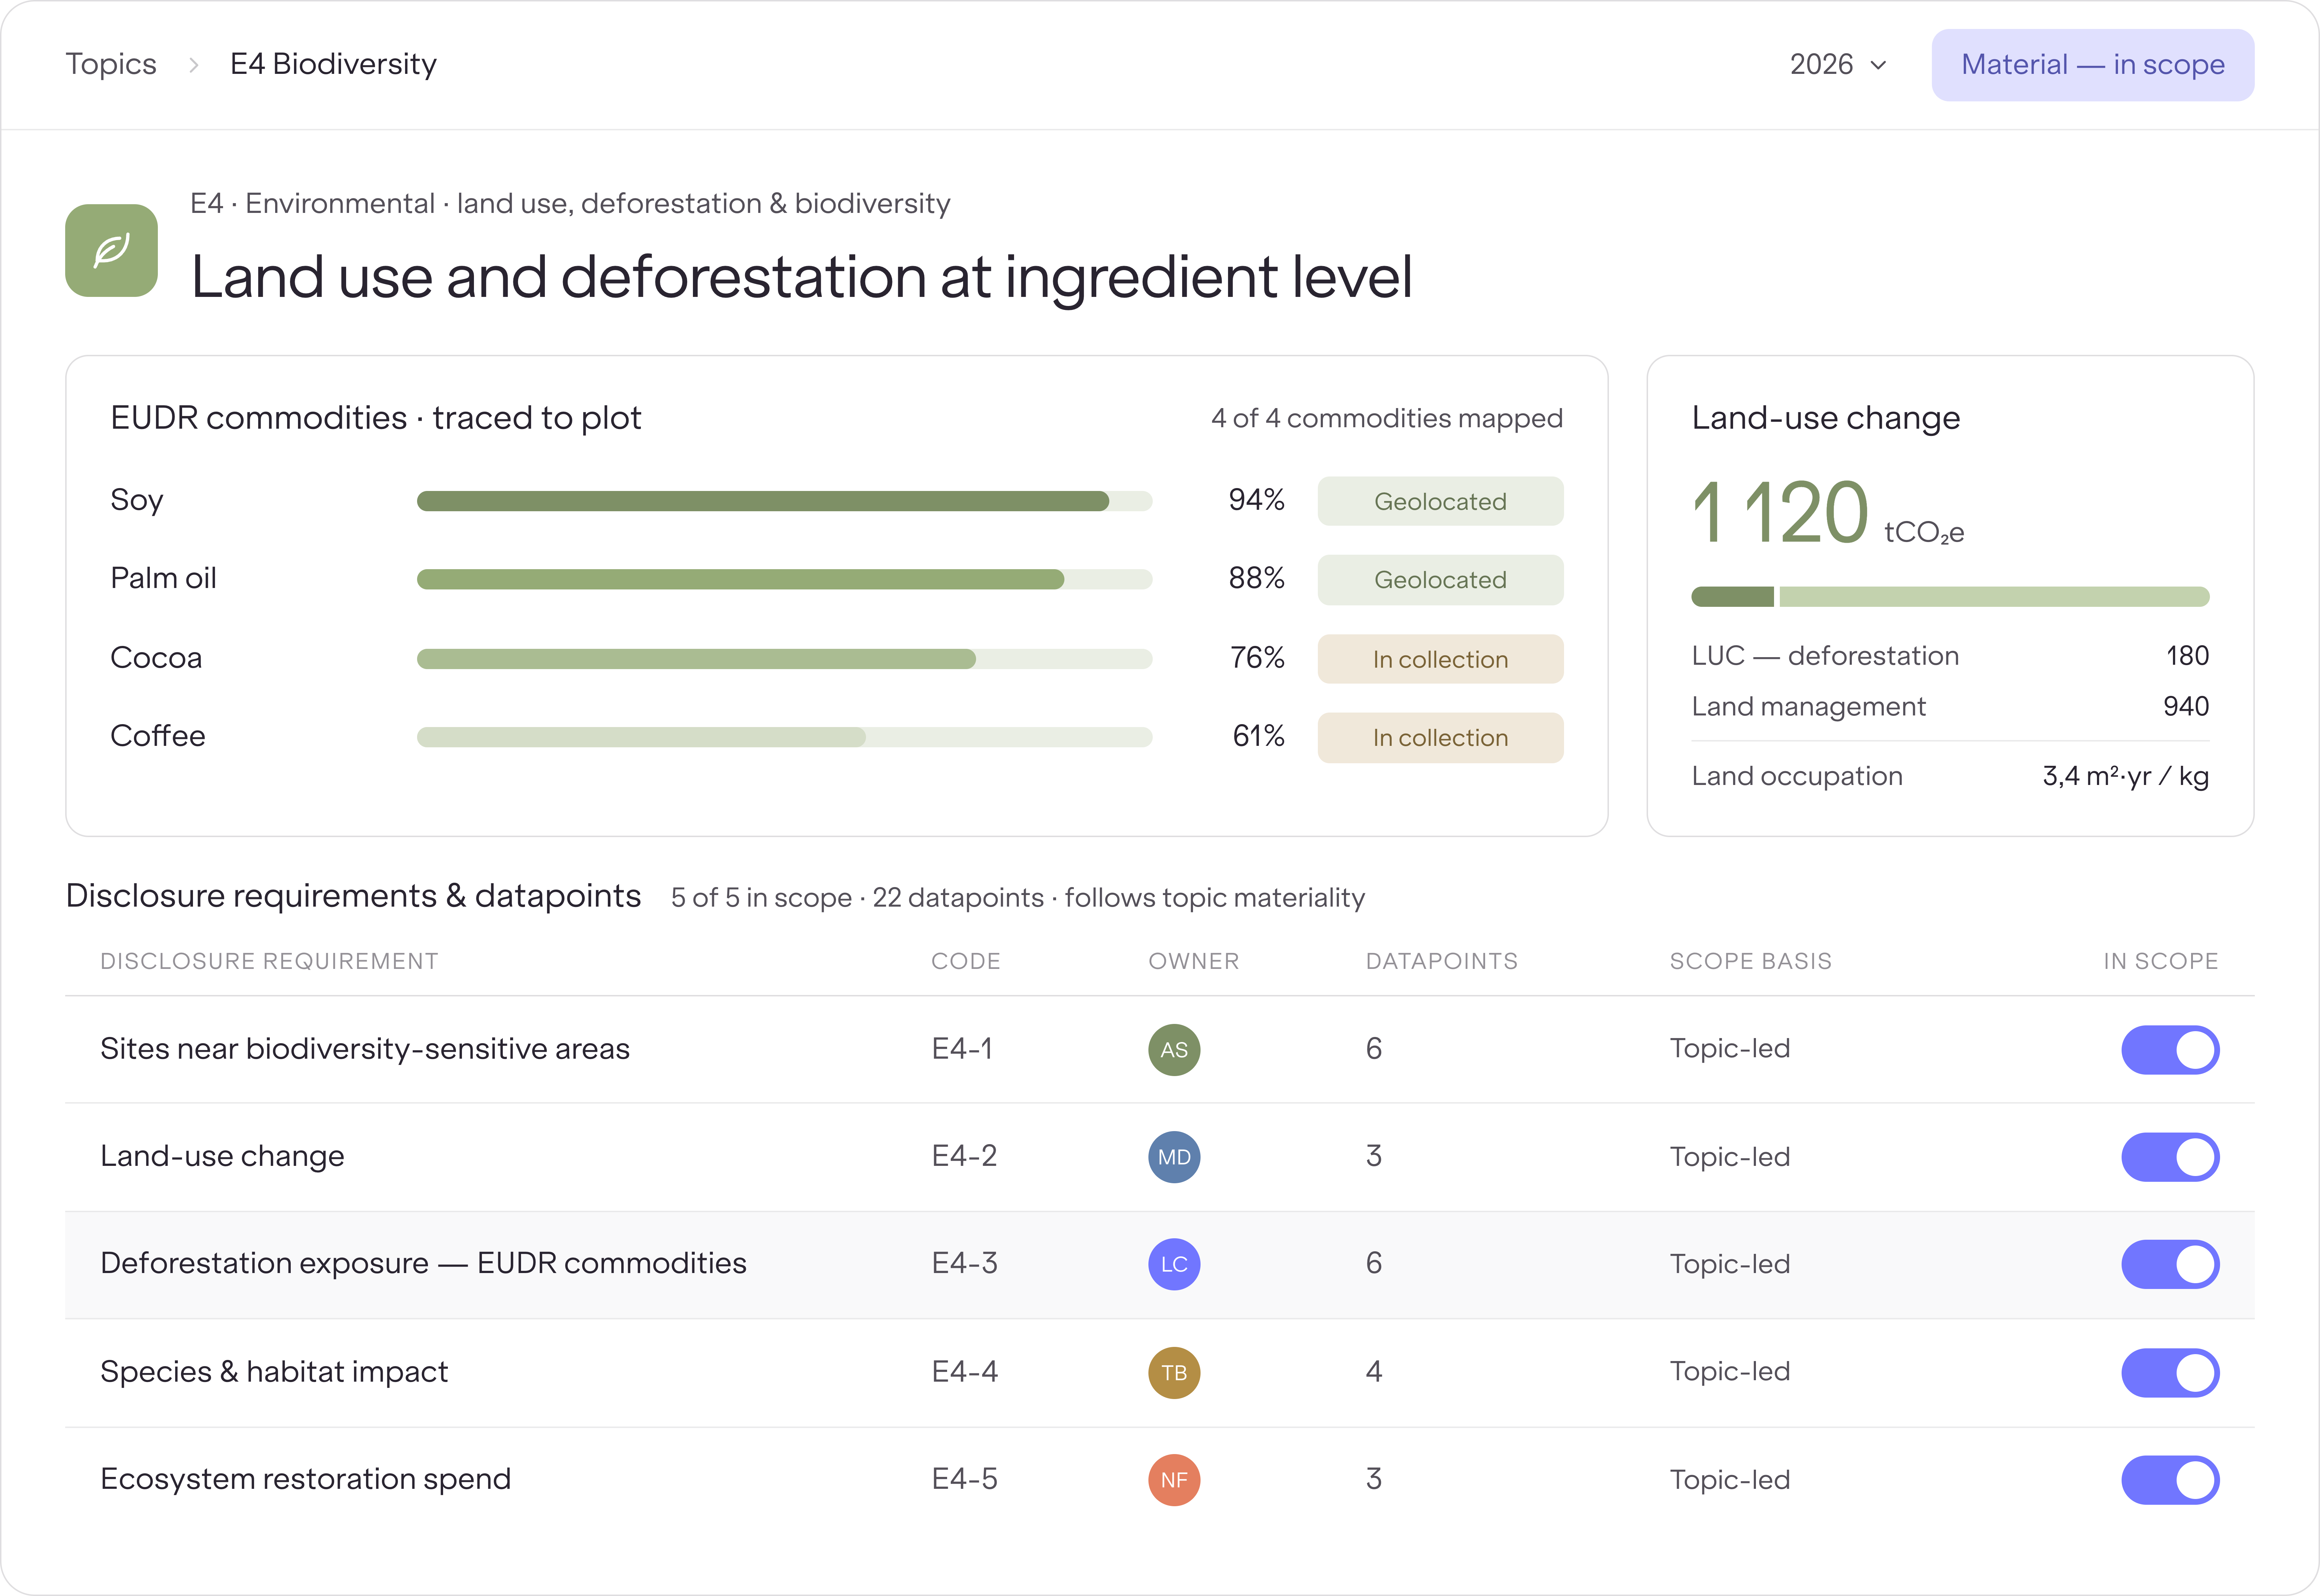Click the land-use change split bar
The image size is (2320, 1596).
1950,597
